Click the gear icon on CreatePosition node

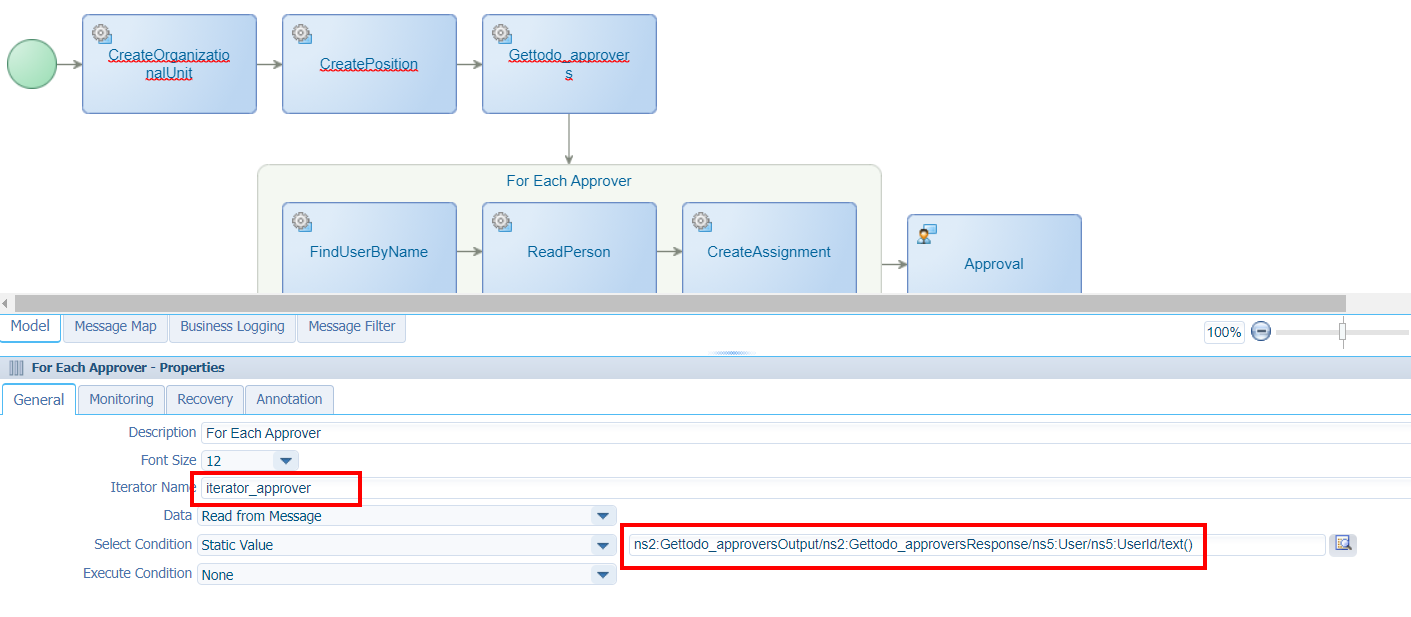point(301,34)
